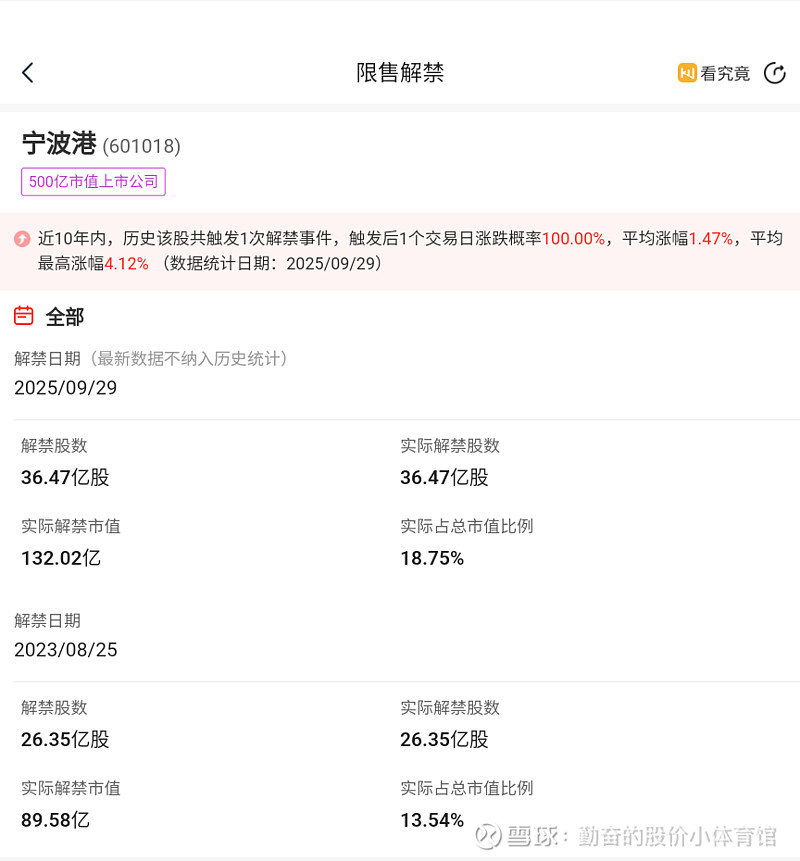Tap the back arrow
Viewport: 800px width, 861px height.
click(27, 72)
